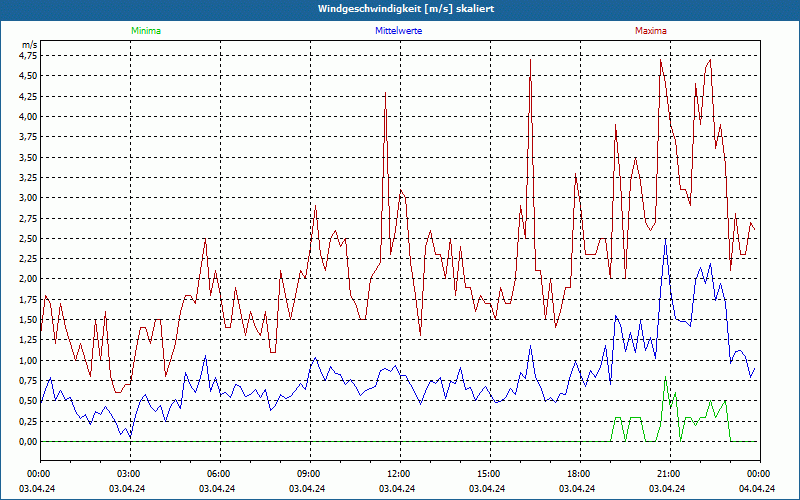The width and height of the screenshot is (800, 500).
Task: Select the 4,75 y-axis value
Action: click(x=28, y=55)
